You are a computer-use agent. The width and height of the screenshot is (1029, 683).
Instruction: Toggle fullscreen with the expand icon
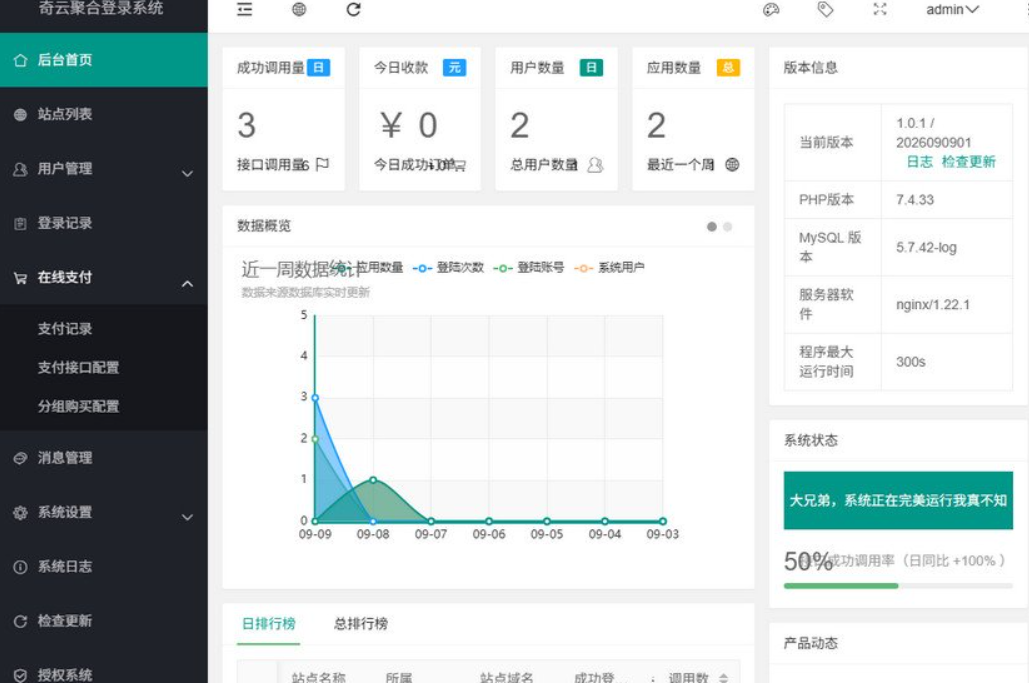880,9
